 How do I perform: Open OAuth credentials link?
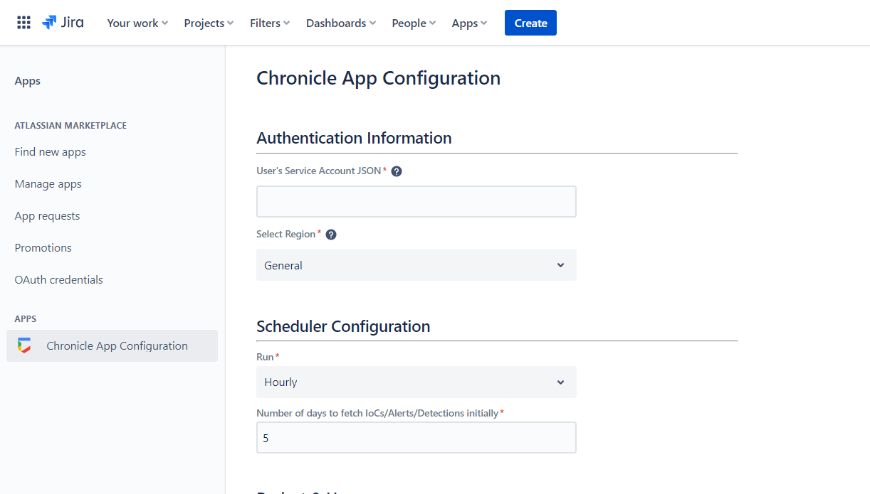click(58, 280)
